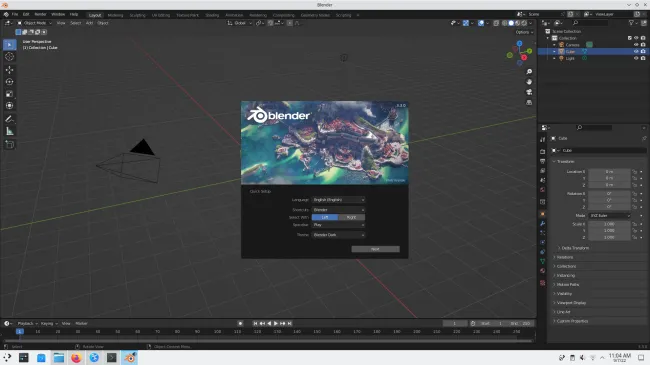Select the Annotate pencil tool

pyautogui.click(x=10, y=119)
